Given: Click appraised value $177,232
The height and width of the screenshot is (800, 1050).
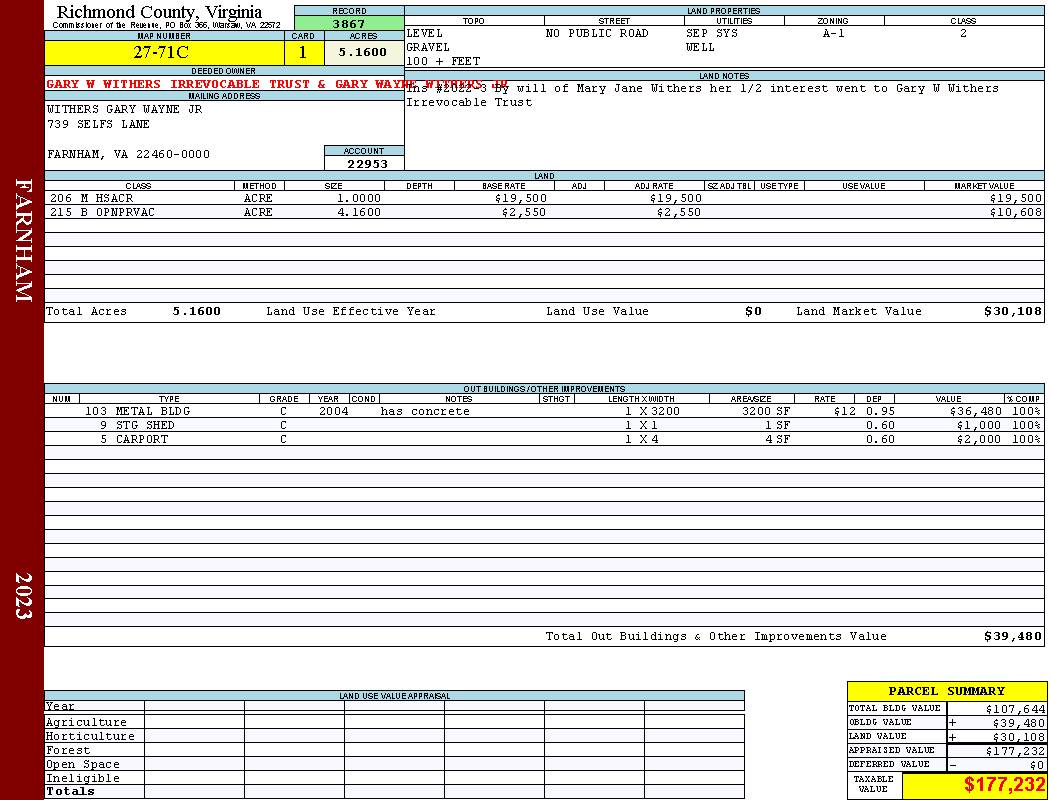Looking at the screenshot, I should (1015, 751).
